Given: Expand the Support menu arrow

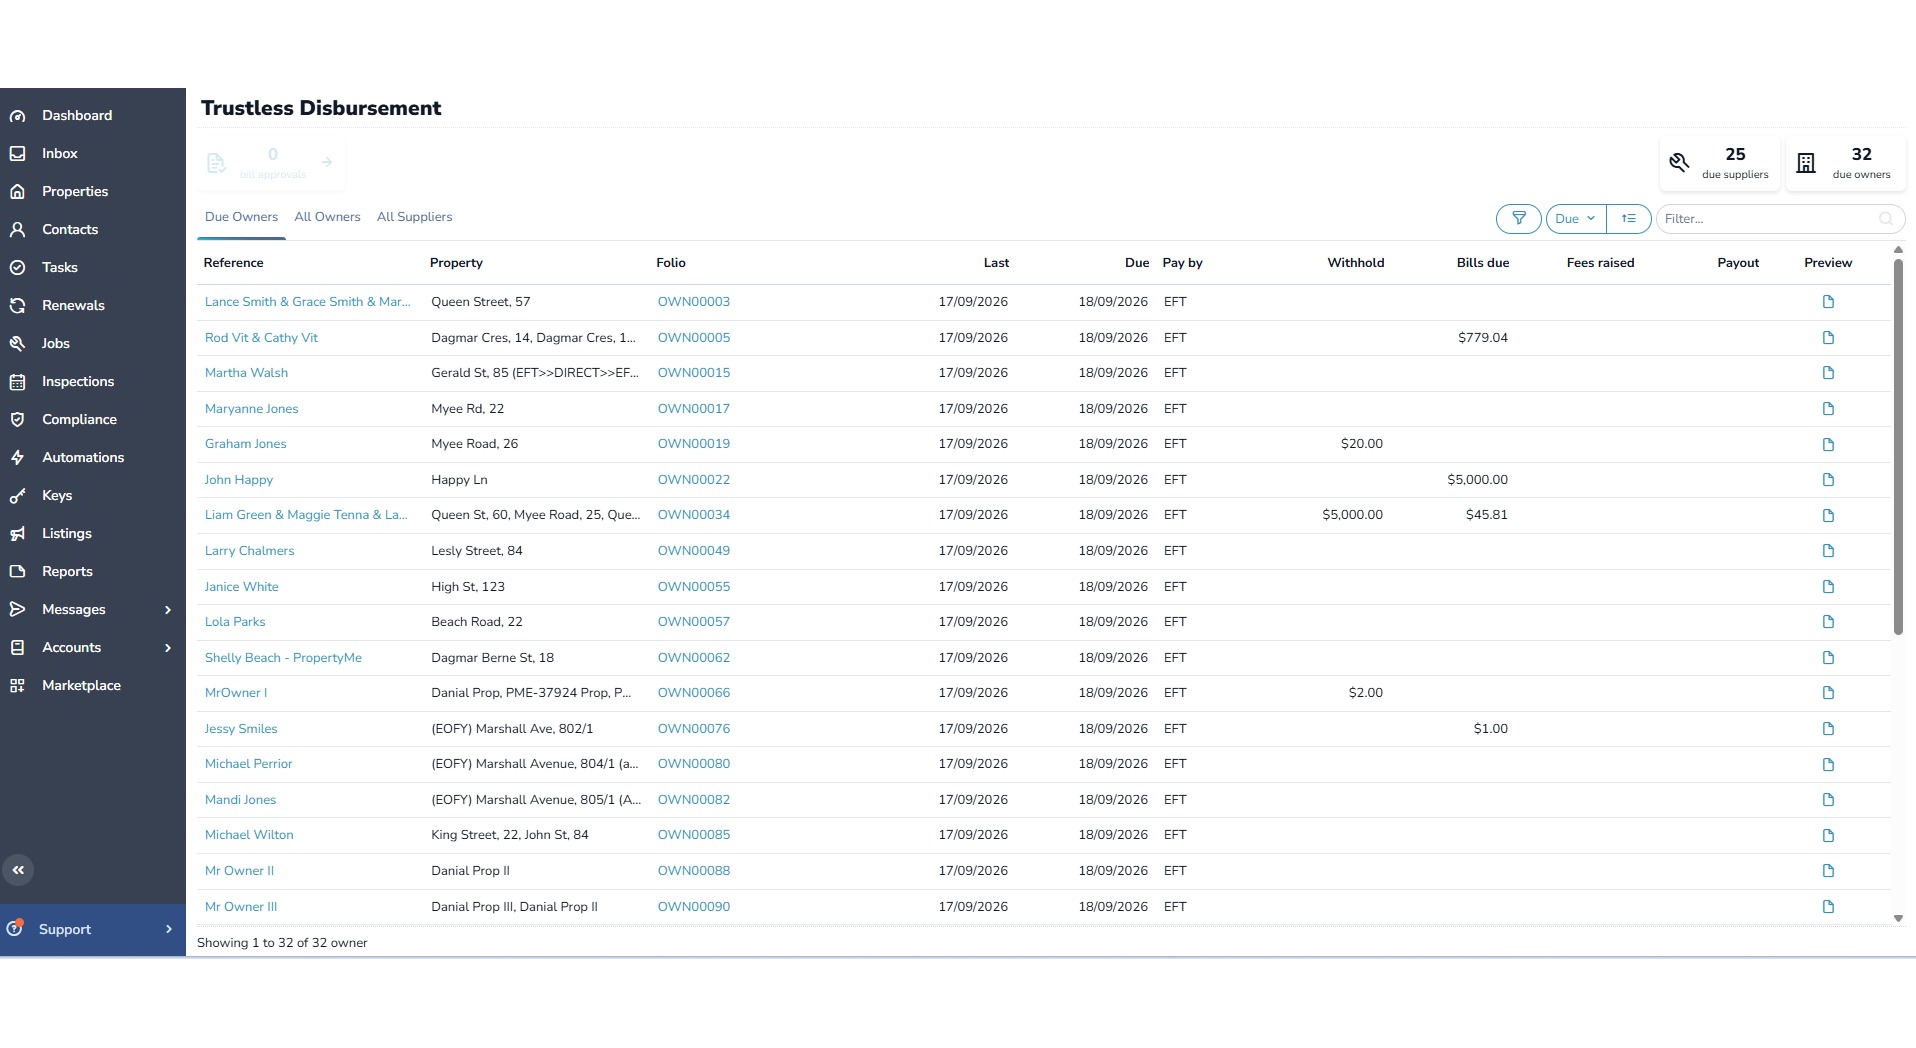Looking at the screenshot, I should [x=168, y=930].
